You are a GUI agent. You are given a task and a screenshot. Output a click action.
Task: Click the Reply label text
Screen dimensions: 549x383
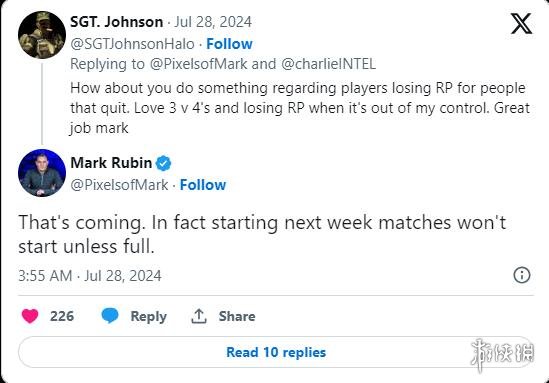pyautogui.click(x=148, y=316)
